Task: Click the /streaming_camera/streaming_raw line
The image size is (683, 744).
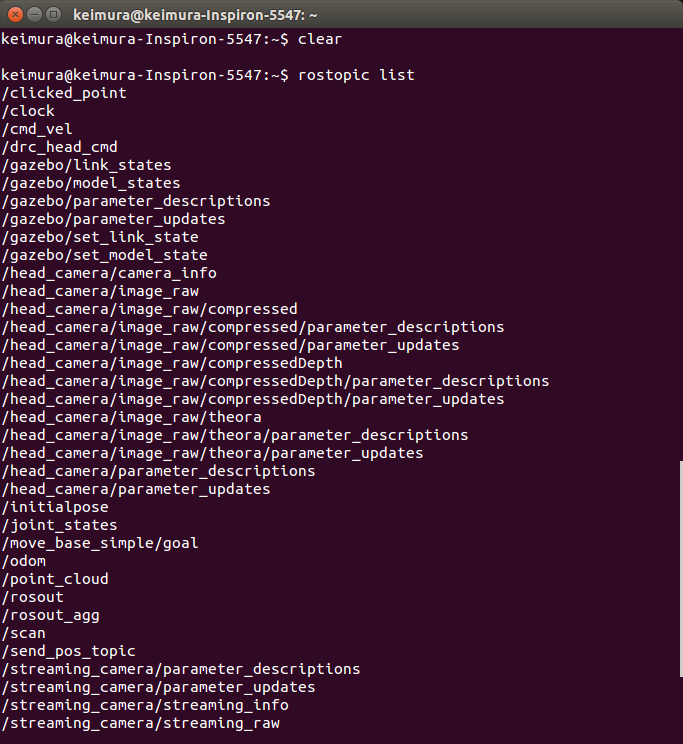Action: click(140, 723)
